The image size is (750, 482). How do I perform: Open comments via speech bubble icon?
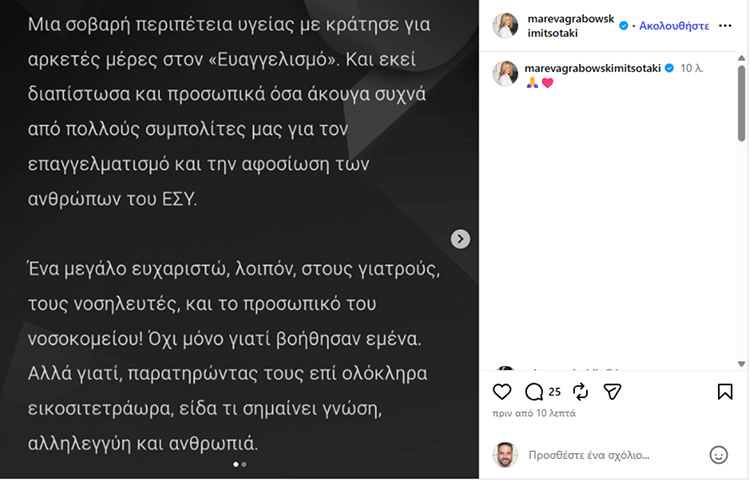[534, 391]
